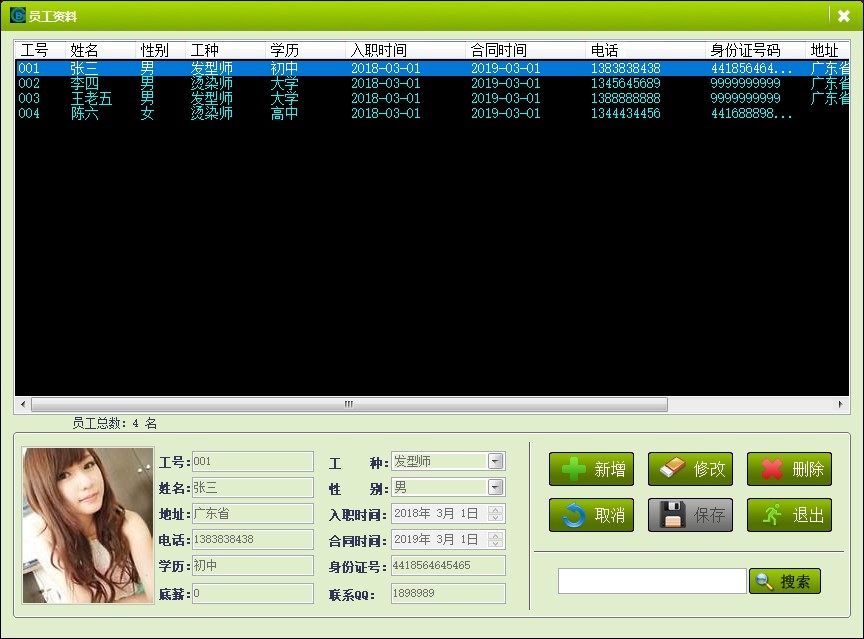Select employee row 陈六
Viewport: 864px width, 639px height.
(85, 114)
